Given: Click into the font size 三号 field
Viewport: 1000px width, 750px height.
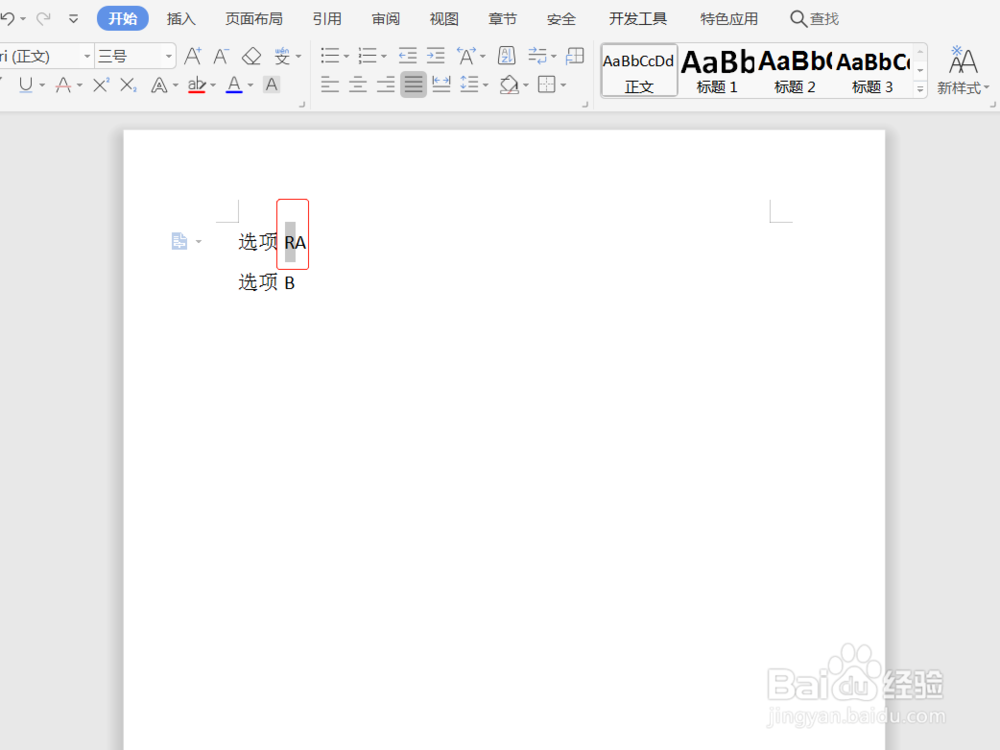Looking at the screenshot, I should point(129,56).
